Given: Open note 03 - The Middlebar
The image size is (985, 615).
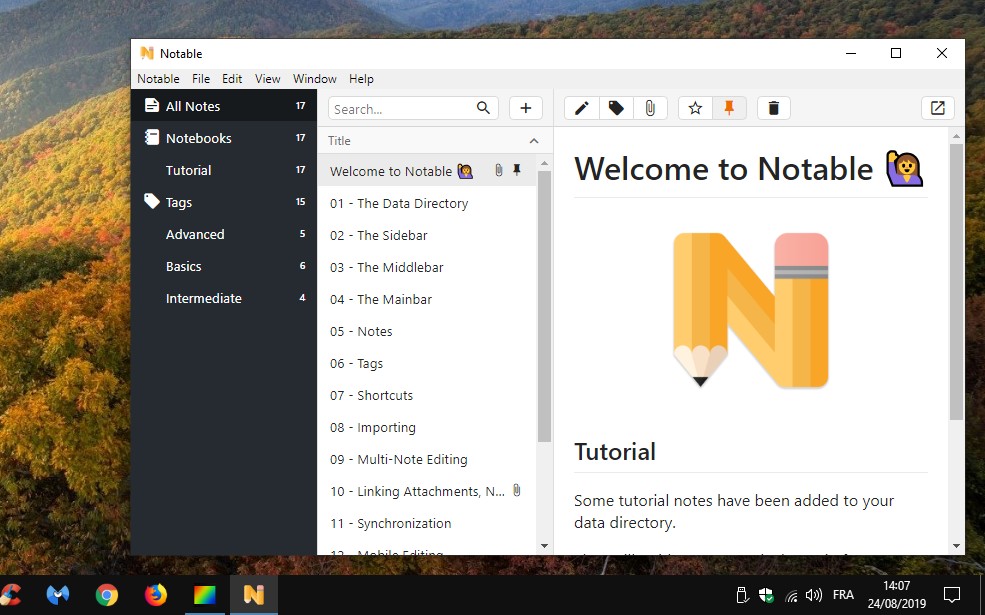Looking at the screenshot, I should click(x=427, y=267).
